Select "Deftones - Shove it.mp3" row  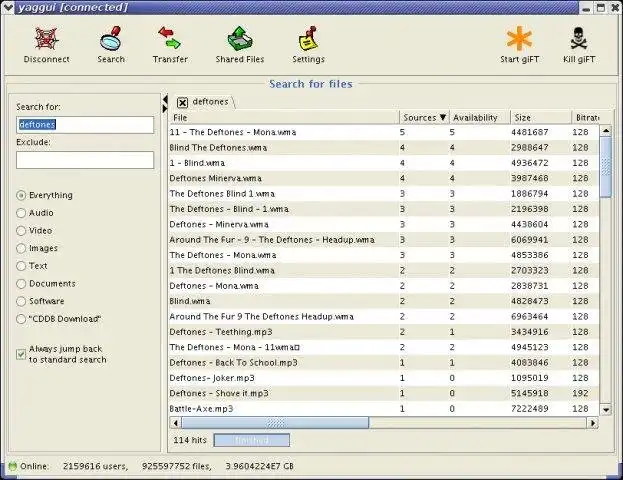click(384, 393)
